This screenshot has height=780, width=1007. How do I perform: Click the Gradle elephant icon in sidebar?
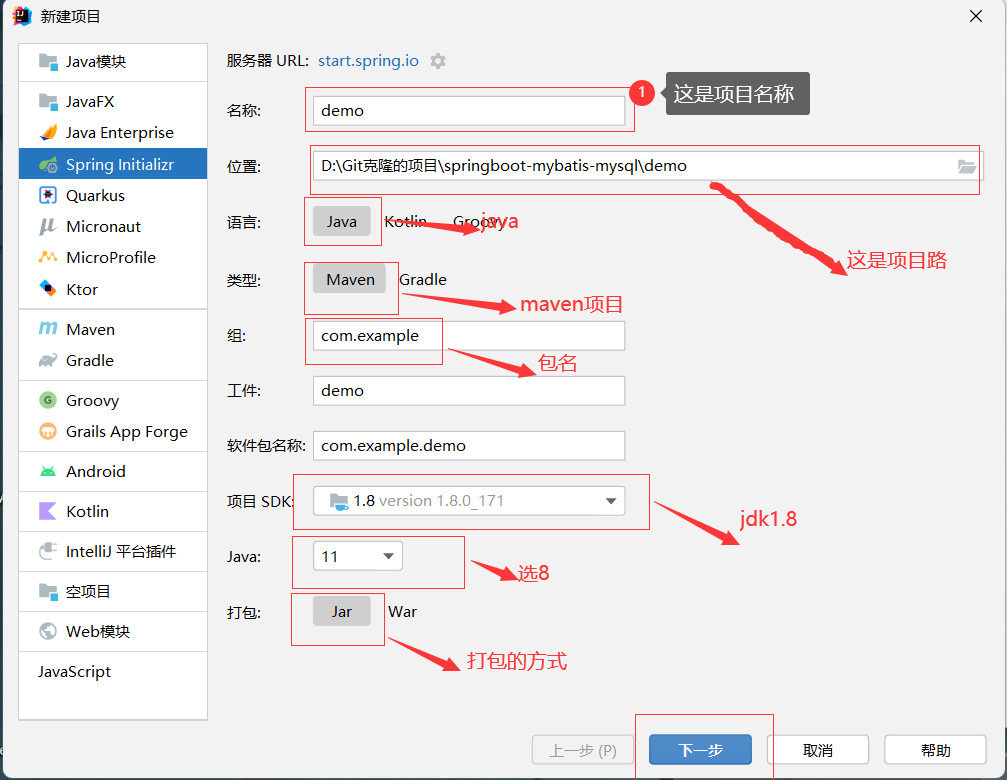pyautogui.click(x=48, y=360)
